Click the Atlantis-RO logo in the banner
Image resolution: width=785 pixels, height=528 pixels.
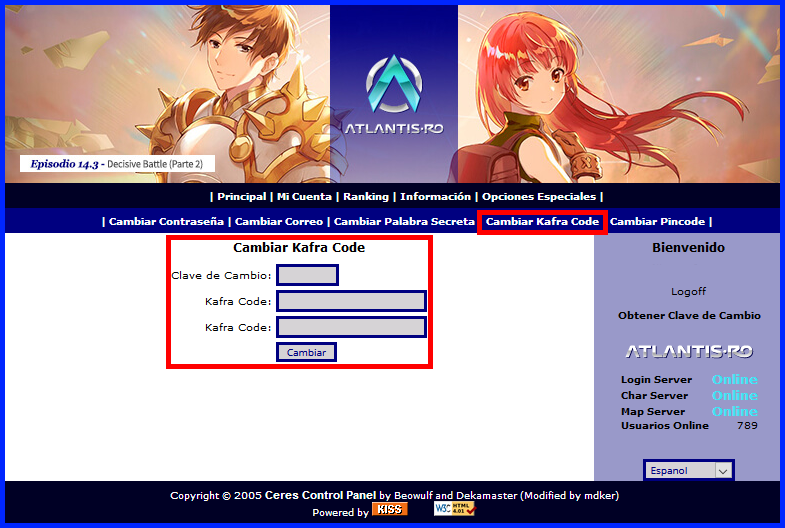tap(394, 95)
